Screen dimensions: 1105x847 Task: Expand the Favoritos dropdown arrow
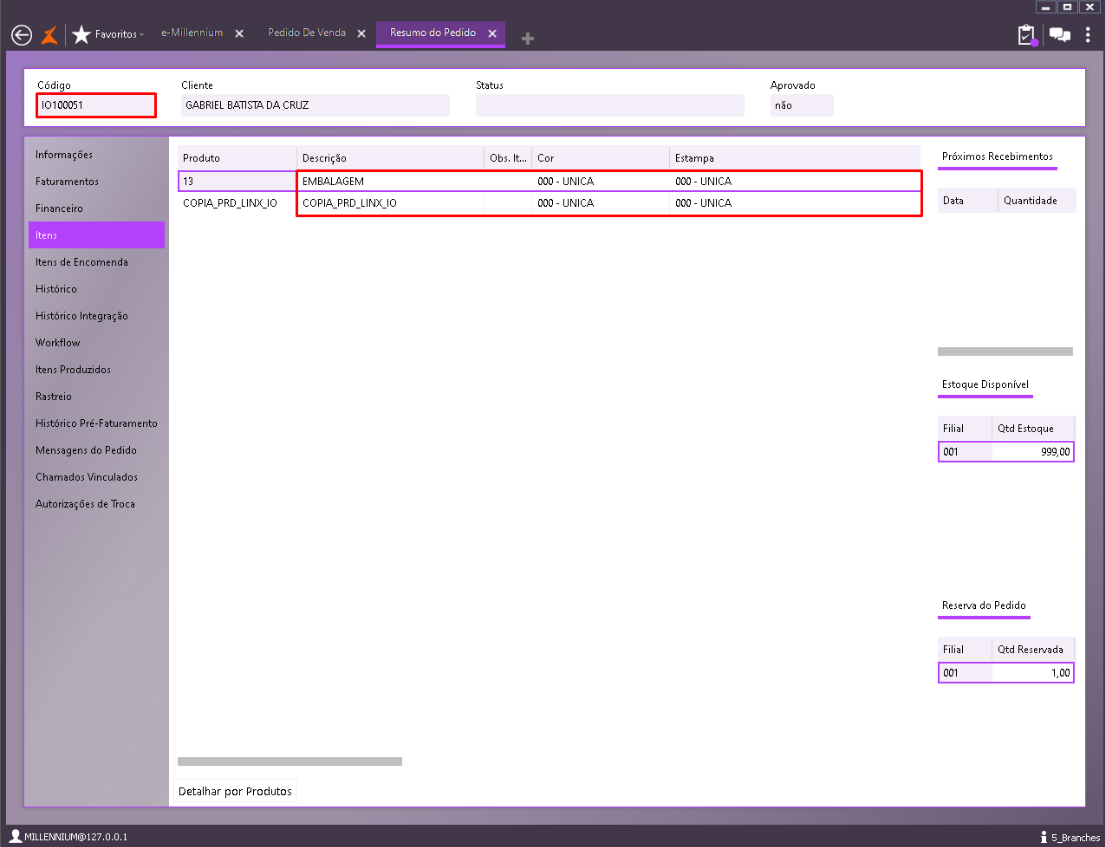tap(142, 35)
